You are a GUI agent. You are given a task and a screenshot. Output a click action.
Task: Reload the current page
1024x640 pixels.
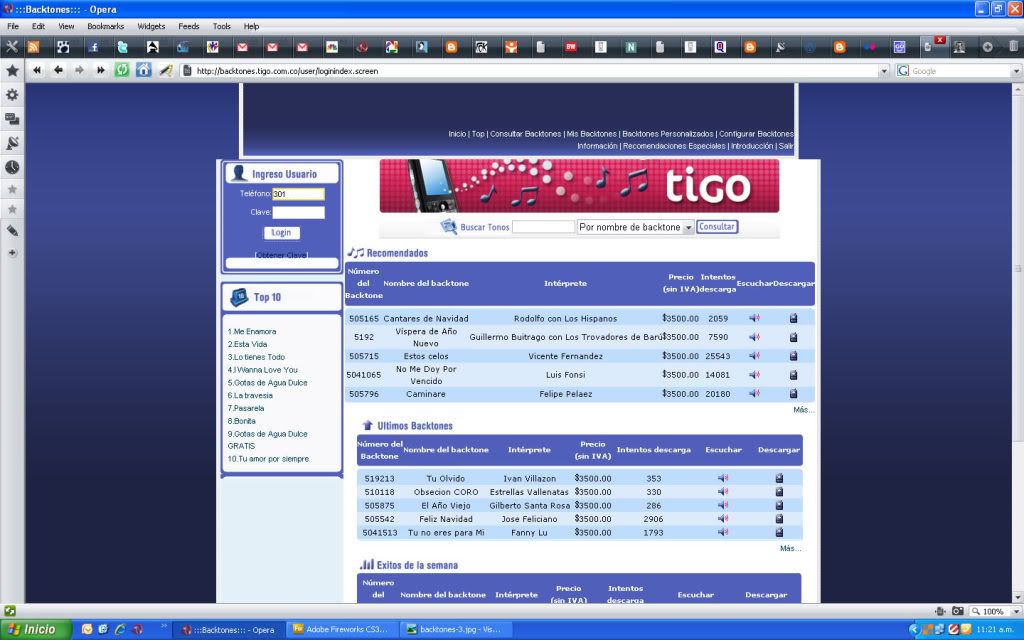pos(121,70)
